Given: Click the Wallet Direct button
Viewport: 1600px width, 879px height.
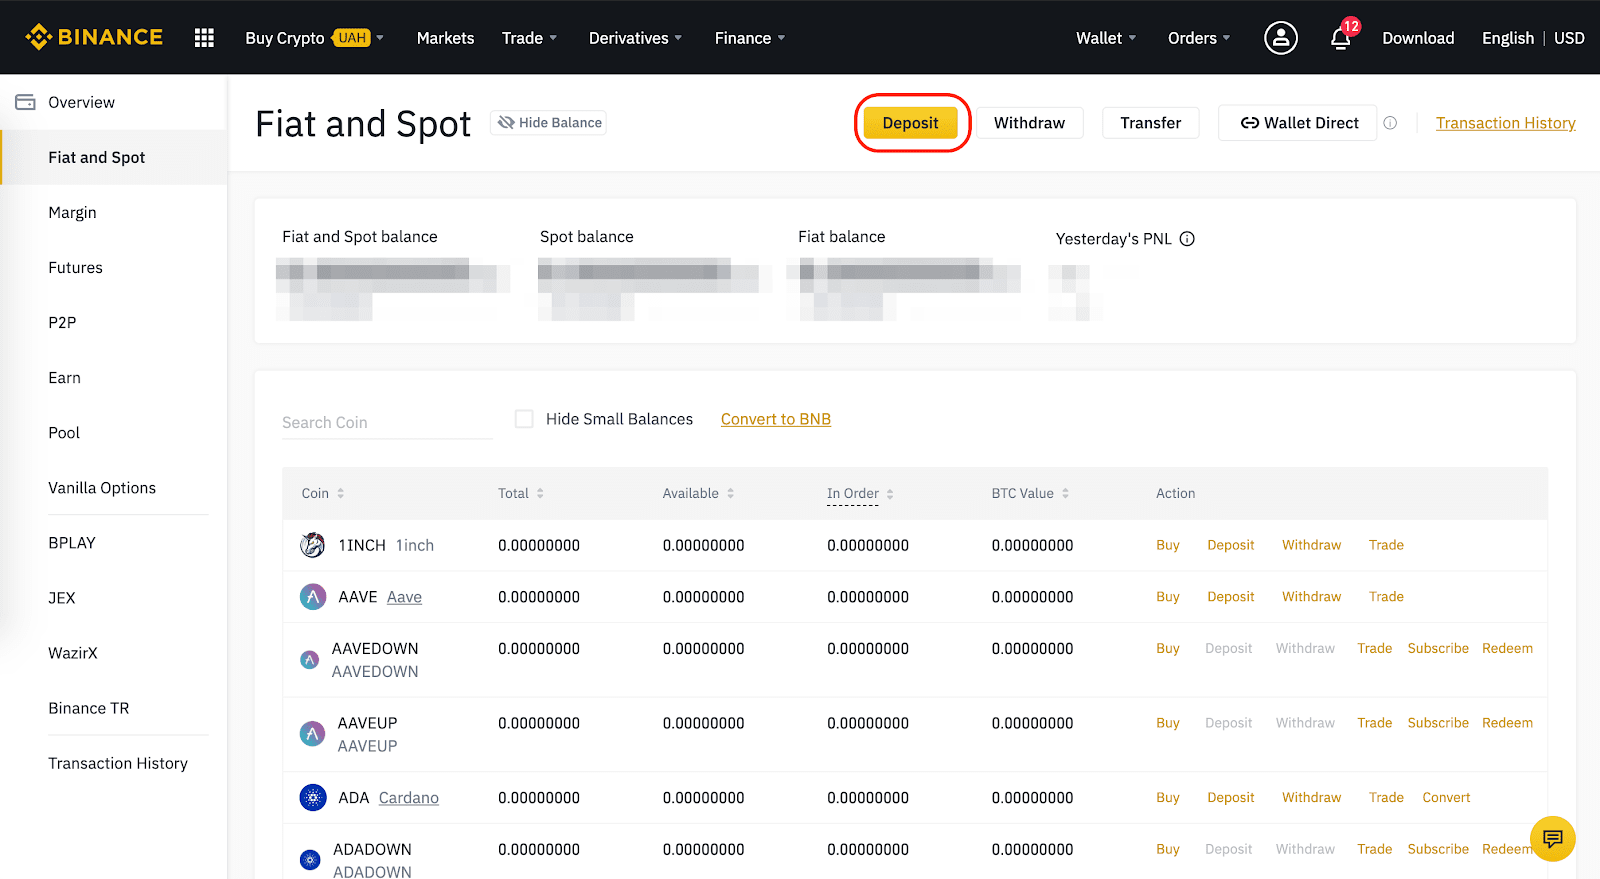Looking at the screenshot, I should 1298,123.
